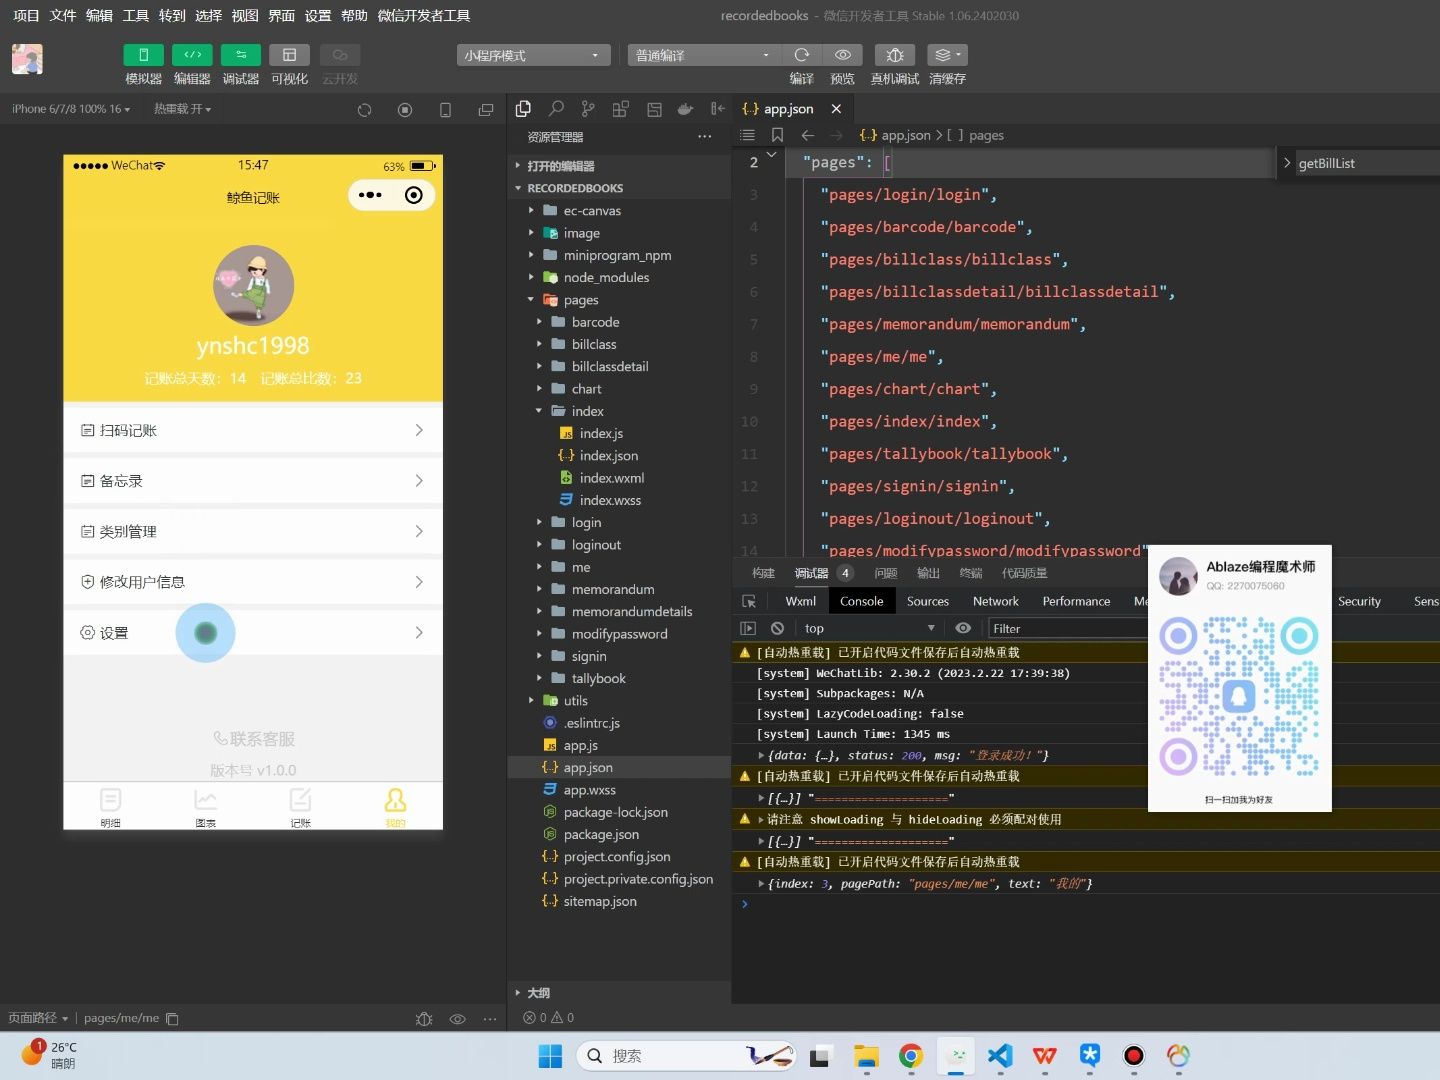Click the explorer more options dots

[x=705, y=136]
